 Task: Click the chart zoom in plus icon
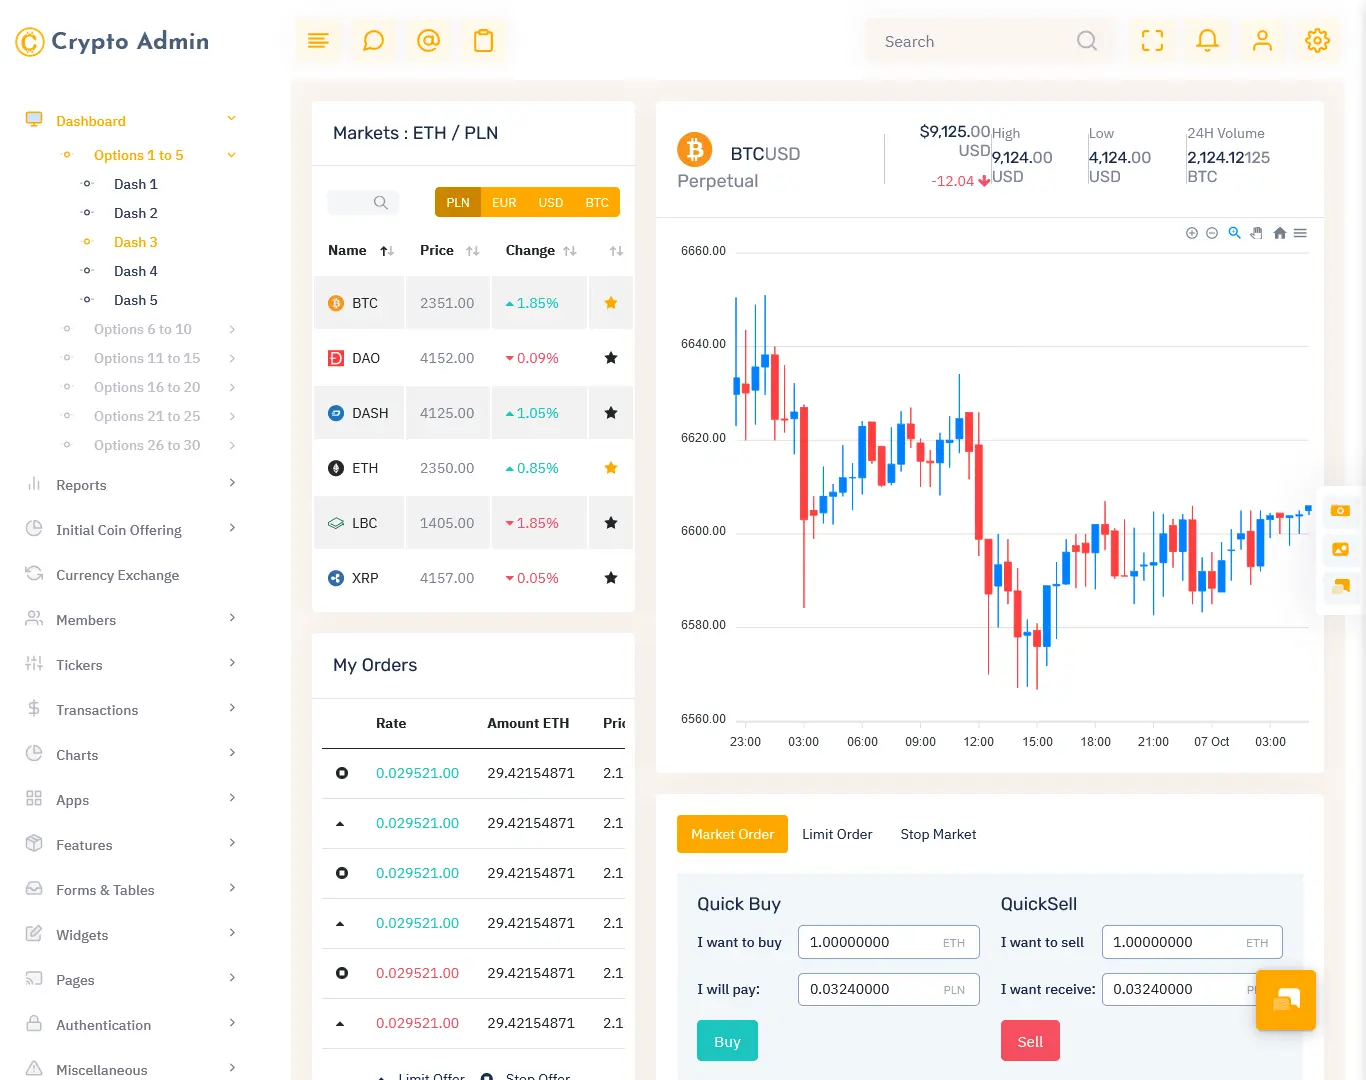pos(1192,233)
